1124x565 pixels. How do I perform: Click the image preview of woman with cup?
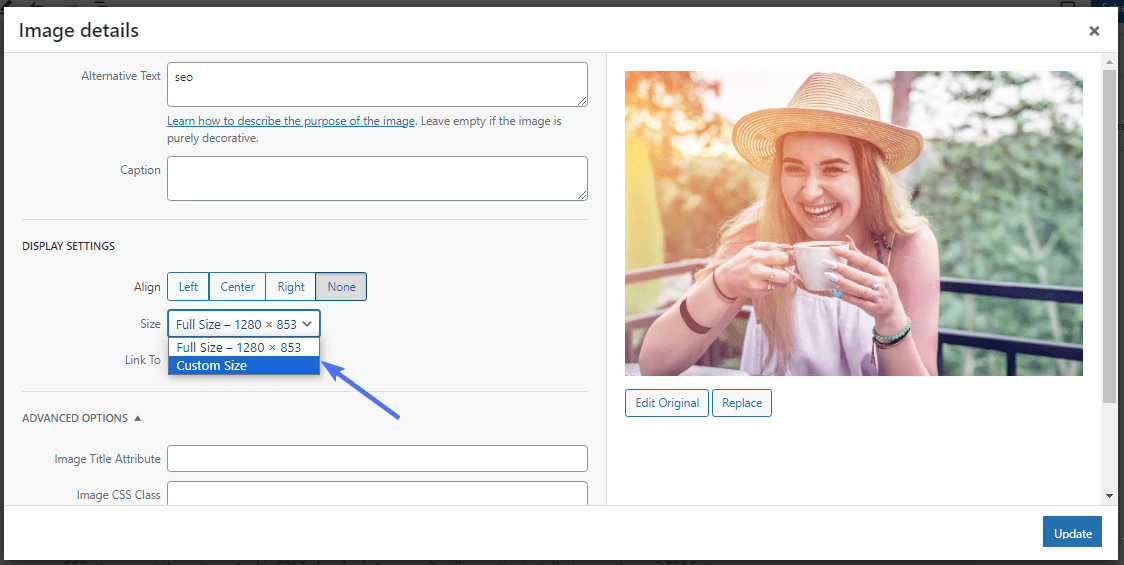coord(854,223)
